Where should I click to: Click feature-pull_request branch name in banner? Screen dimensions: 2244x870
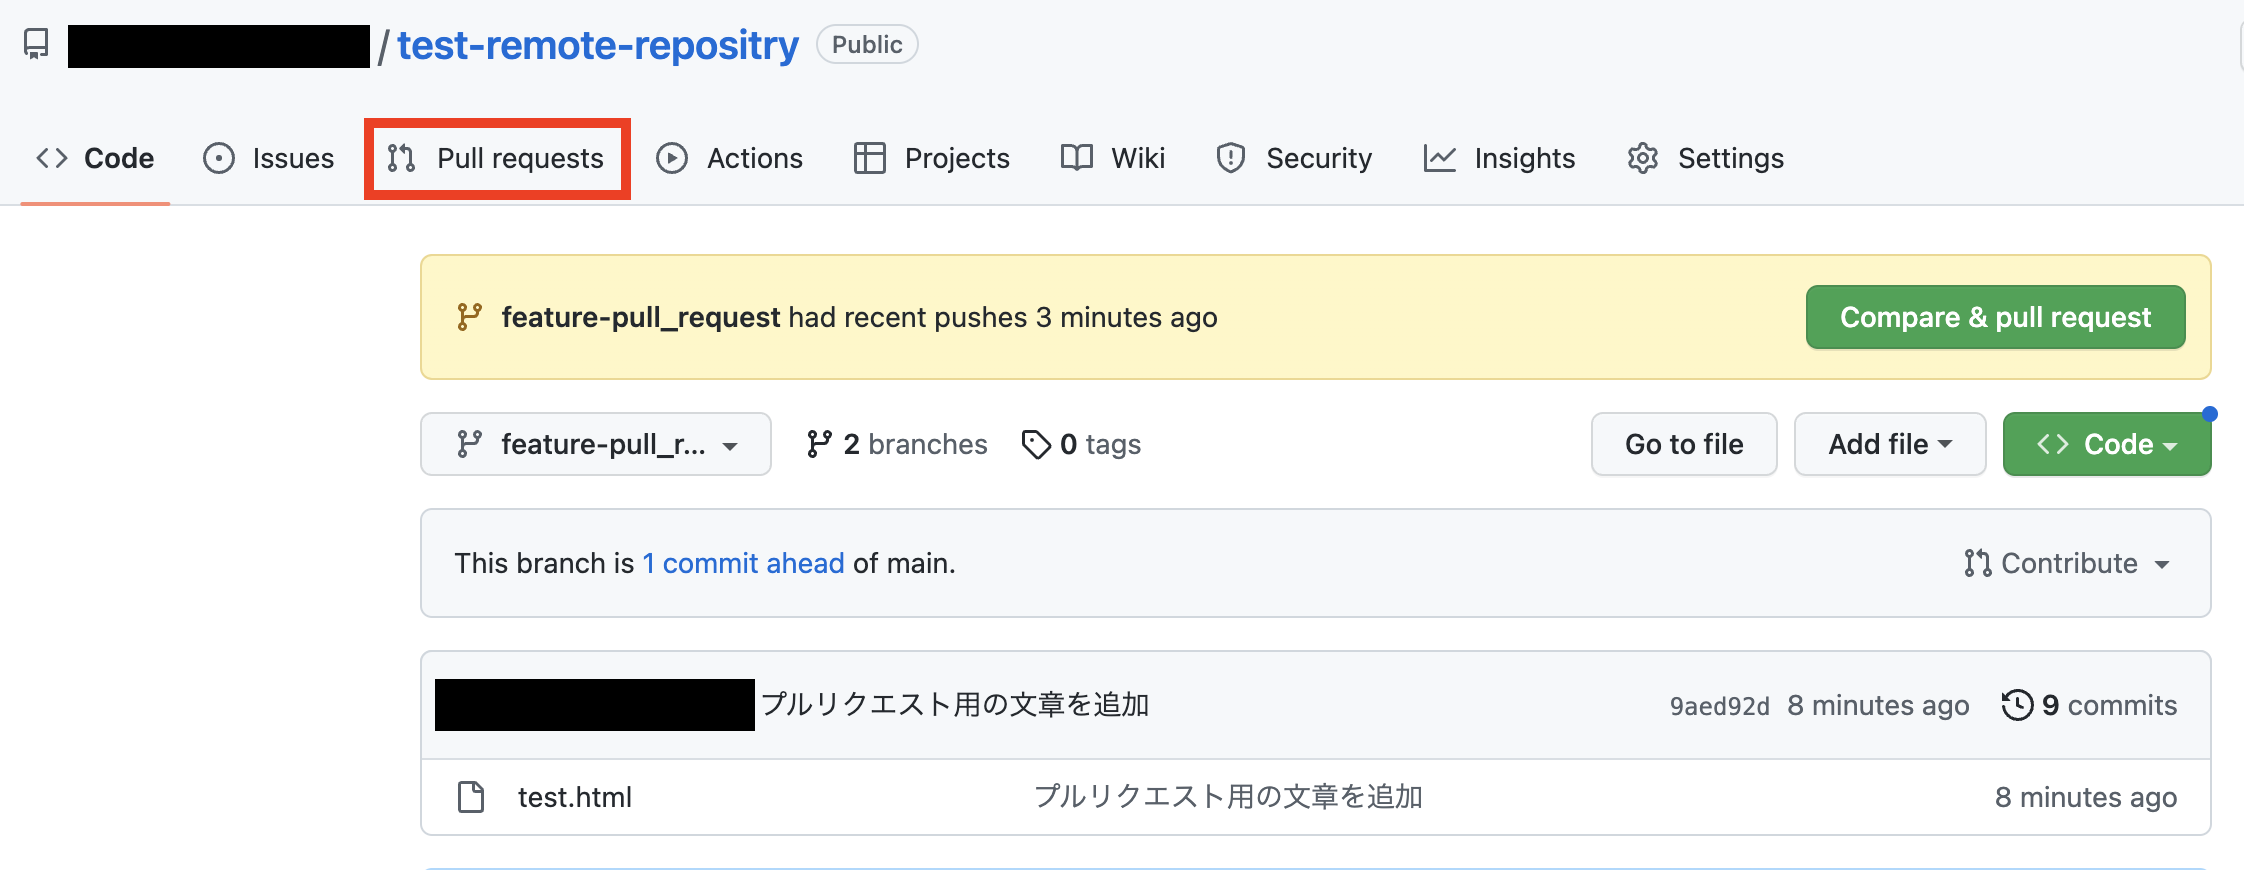640,317
